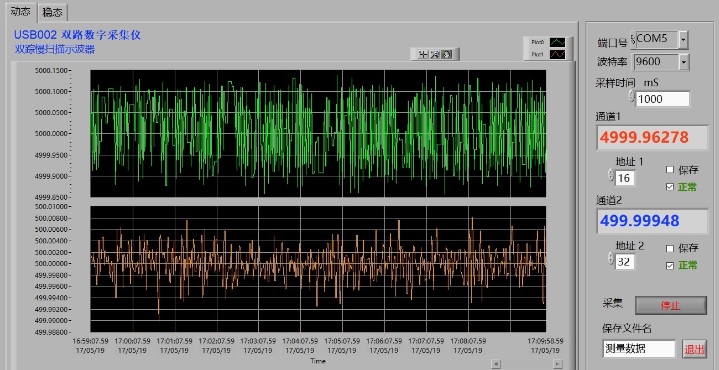
Task: Click the 退出 exit button
Action: [694, 349]
